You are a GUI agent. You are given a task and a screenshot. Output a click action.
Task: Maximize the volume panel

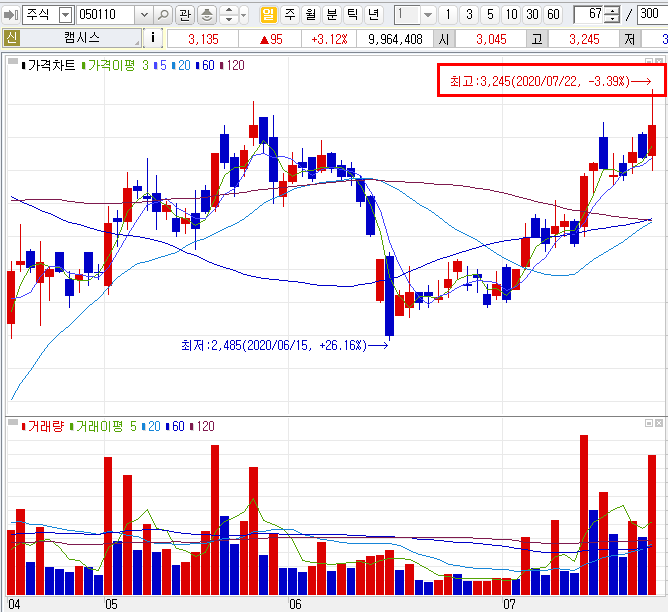[649, 423]
